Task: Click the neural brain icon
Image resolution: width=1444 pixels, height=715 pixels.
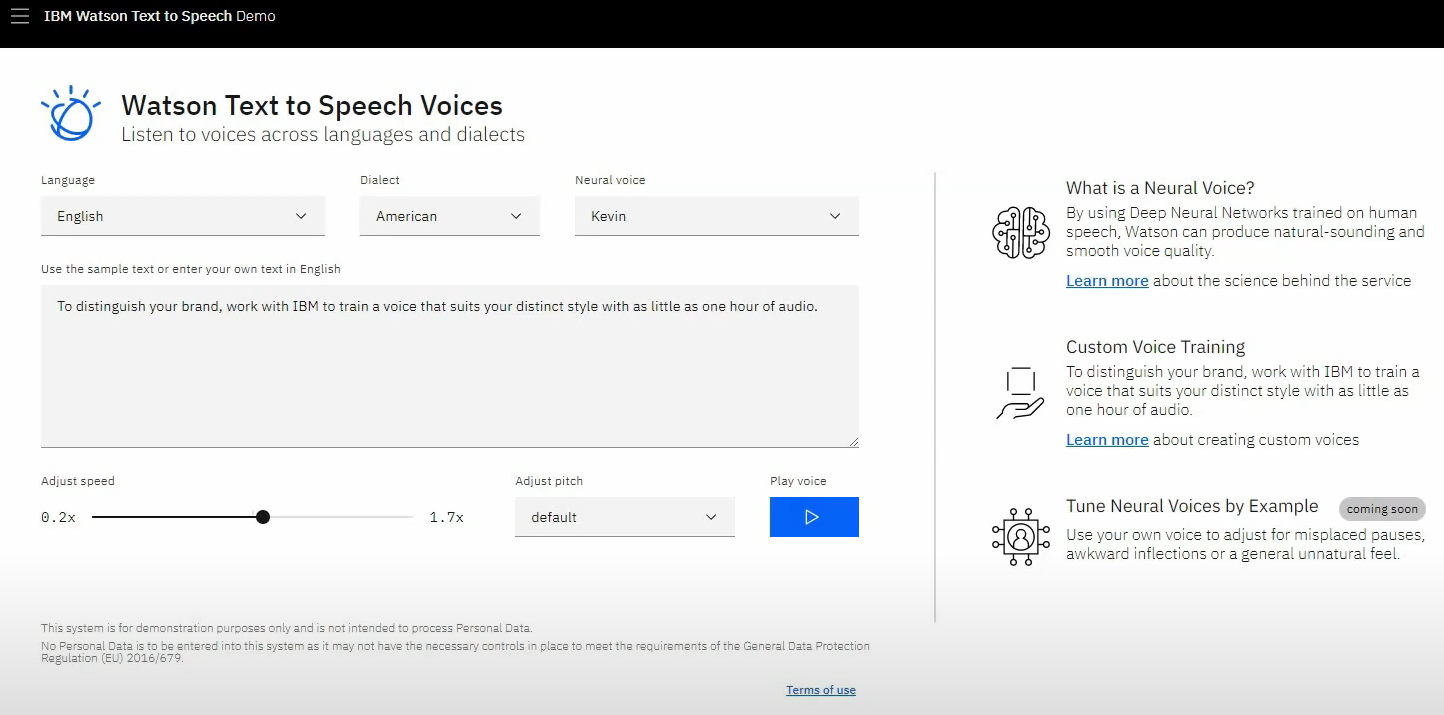Action: tap(1020, 233)
